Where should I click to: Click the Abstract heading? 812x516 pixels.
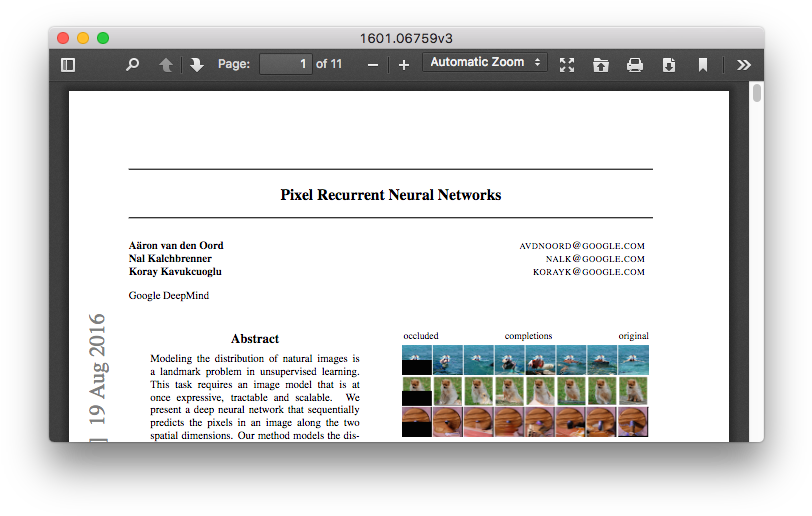pyautogui.click(x=255, y=339)
